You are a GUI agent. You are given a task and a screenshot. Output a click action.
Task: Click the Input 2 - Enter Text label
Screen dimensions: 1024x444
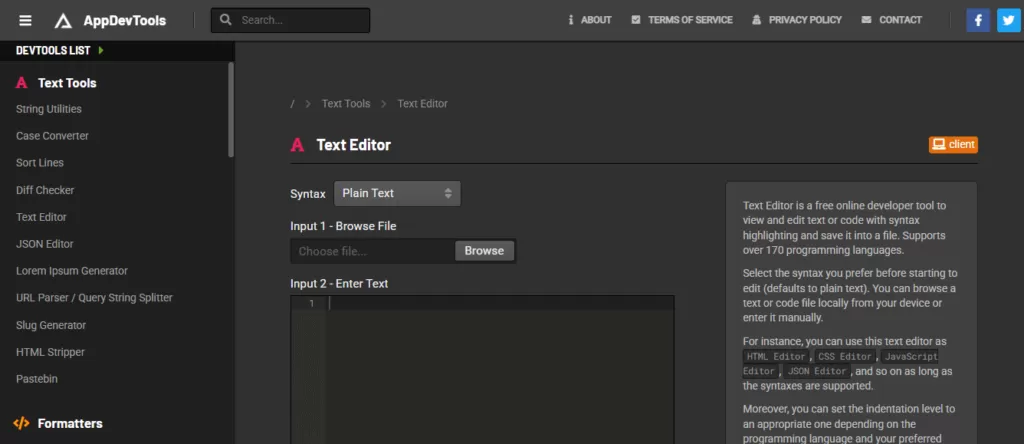tap(339, 283)
